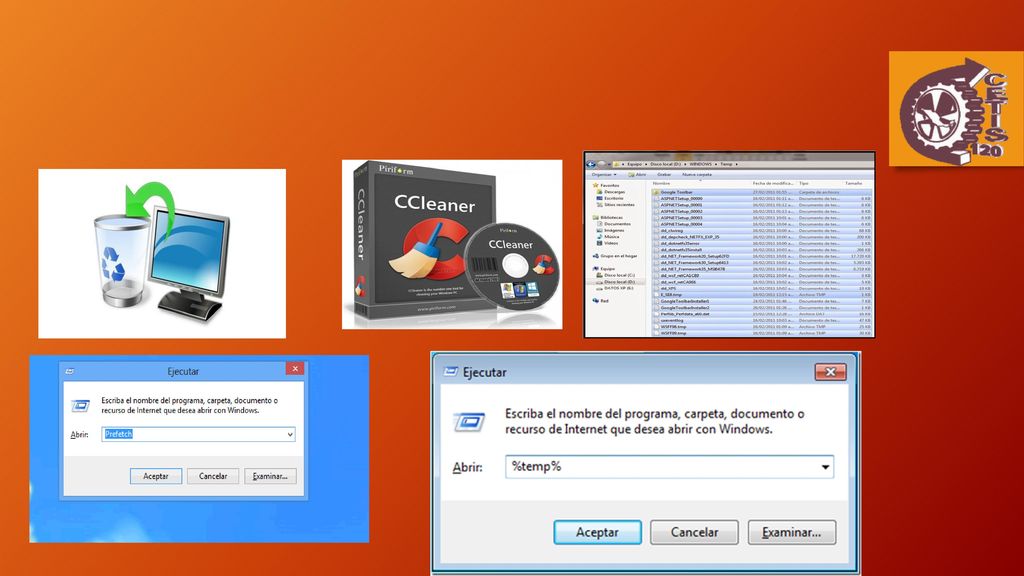Sort by the Tipo column header
The image size is (1024, 576).
[x=803, y=184]
